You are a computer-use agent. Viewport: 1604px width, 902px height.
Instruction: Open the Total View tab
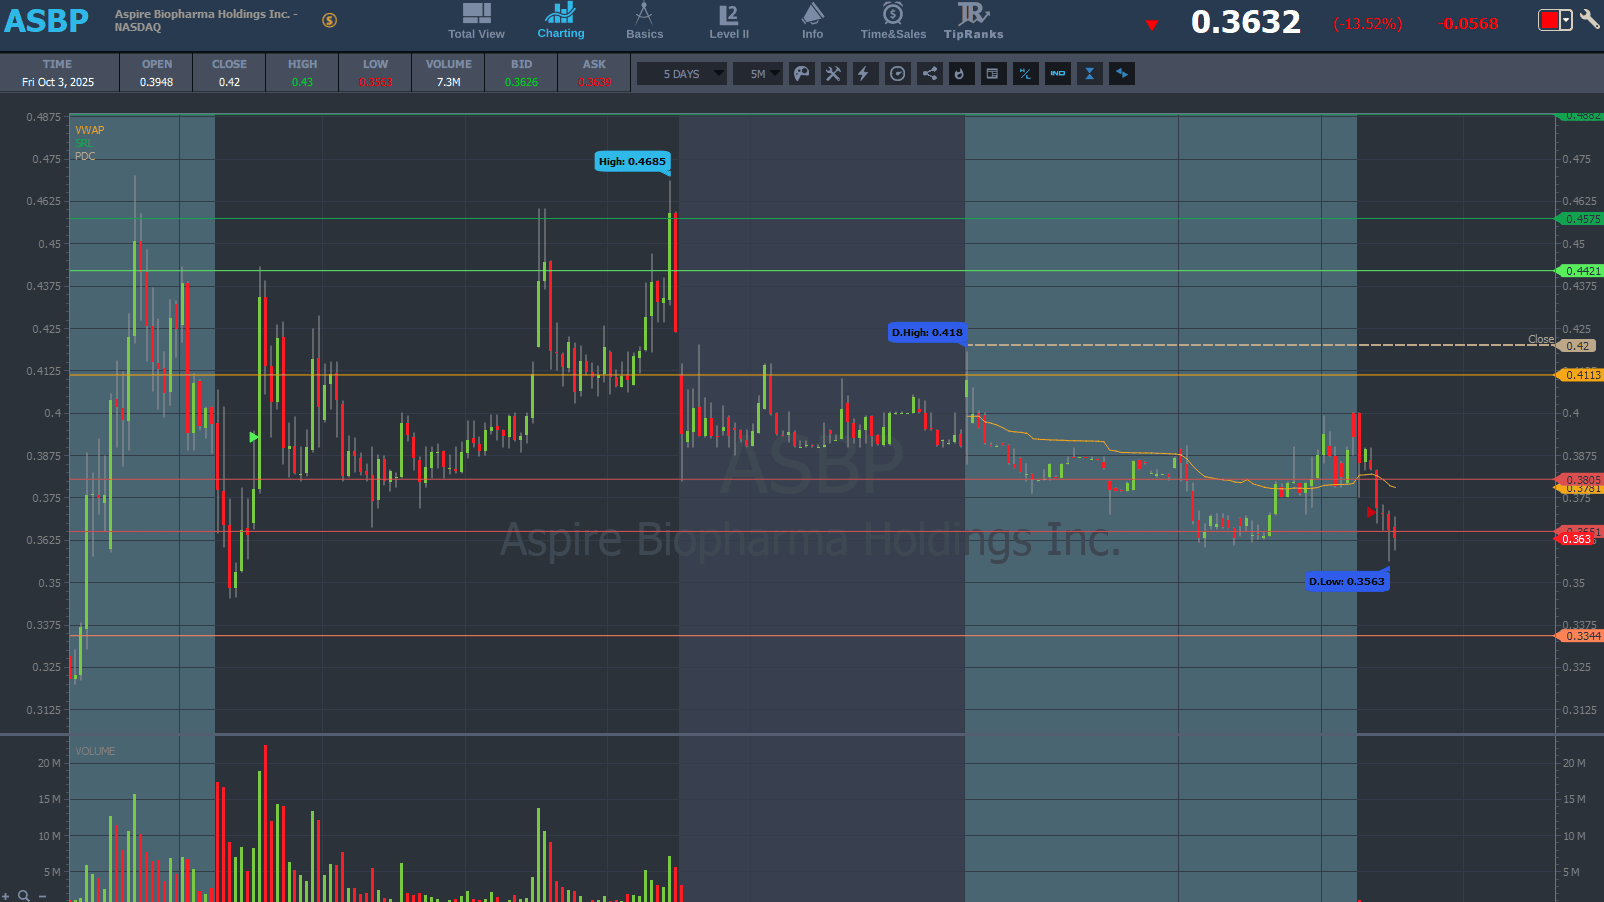[476, 21]
